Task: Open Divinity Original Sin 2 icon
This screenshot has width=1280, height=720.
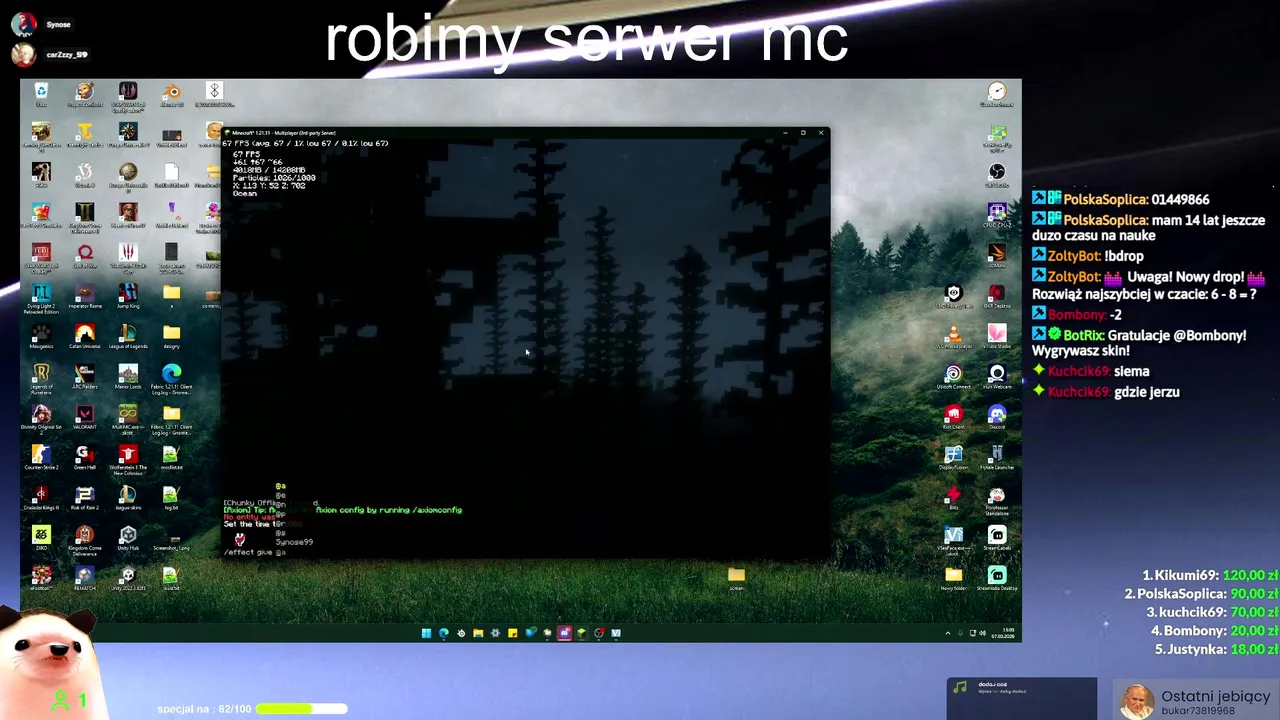Action: pyautogui.click(x=41, y=417)
